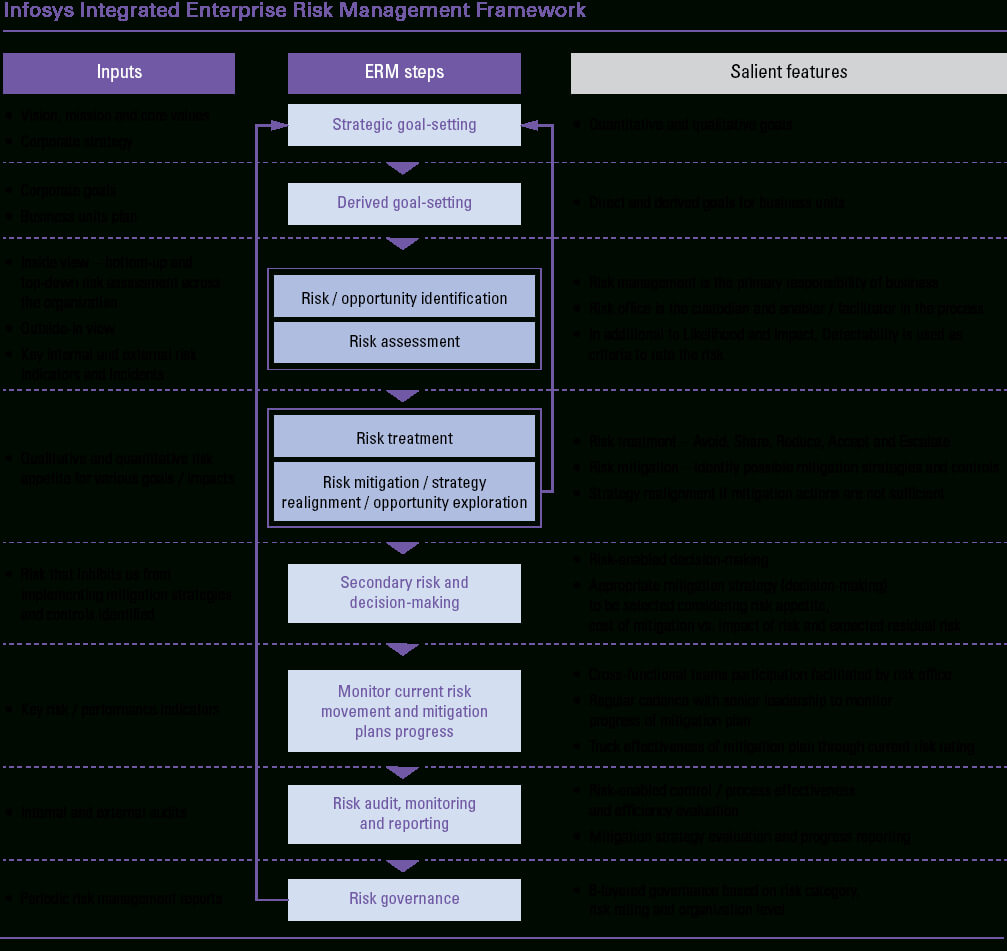Click the "Risk-enabled decision-making" feature text
The image size is (1007, 951).
(678, 559)
